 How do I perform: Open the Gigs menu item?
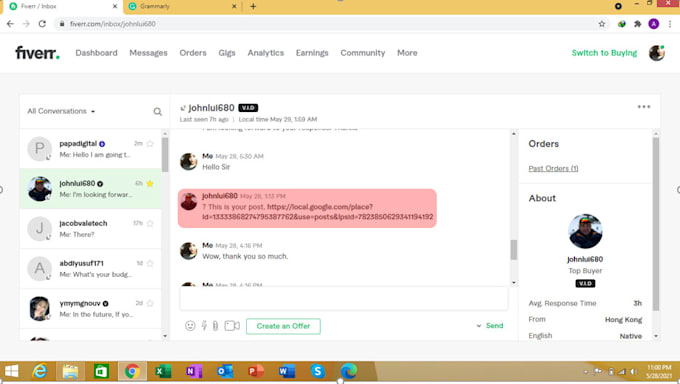227,53
